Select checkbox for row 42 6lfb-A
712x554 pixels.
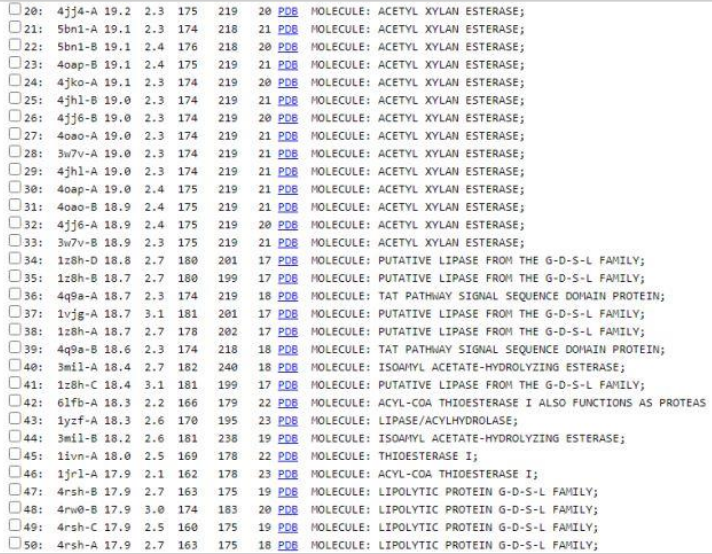point(13,402)
